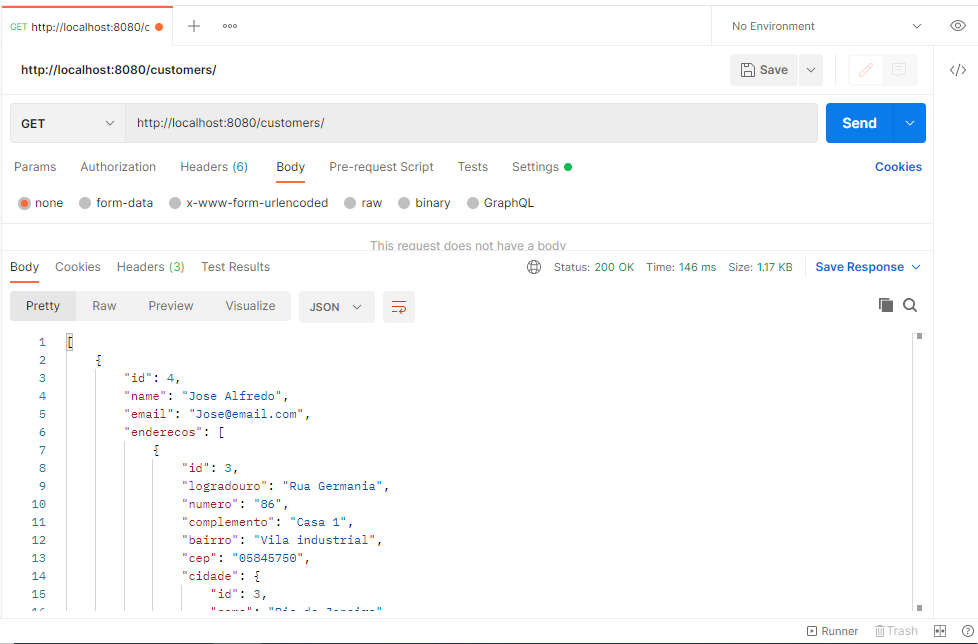Switch to Pretty response view
This screenshot has height=644, width=978.
(43, 306)
